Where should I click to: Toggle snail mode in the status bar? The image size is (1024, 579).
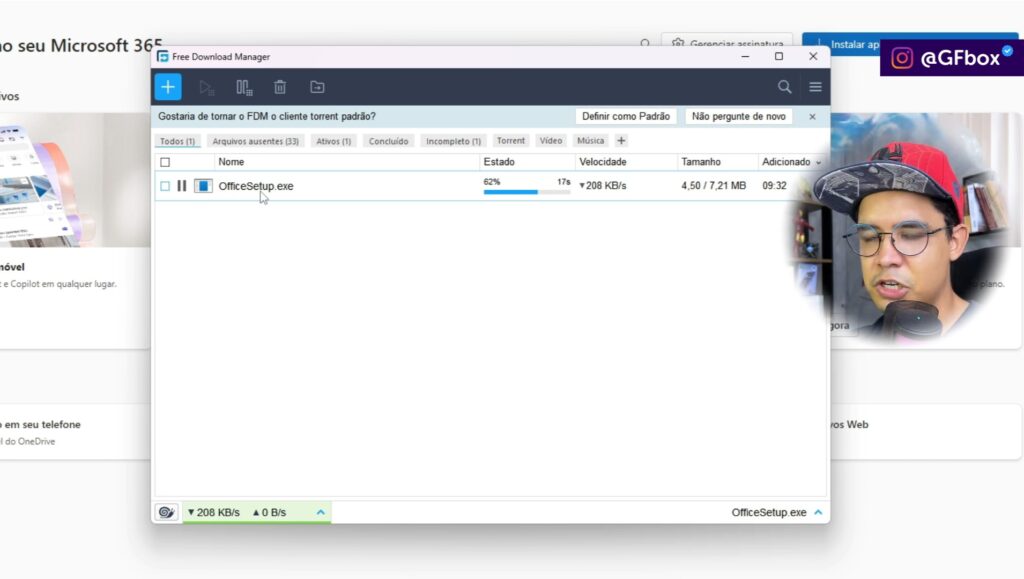pyautogui.click(x=167, y=512)
